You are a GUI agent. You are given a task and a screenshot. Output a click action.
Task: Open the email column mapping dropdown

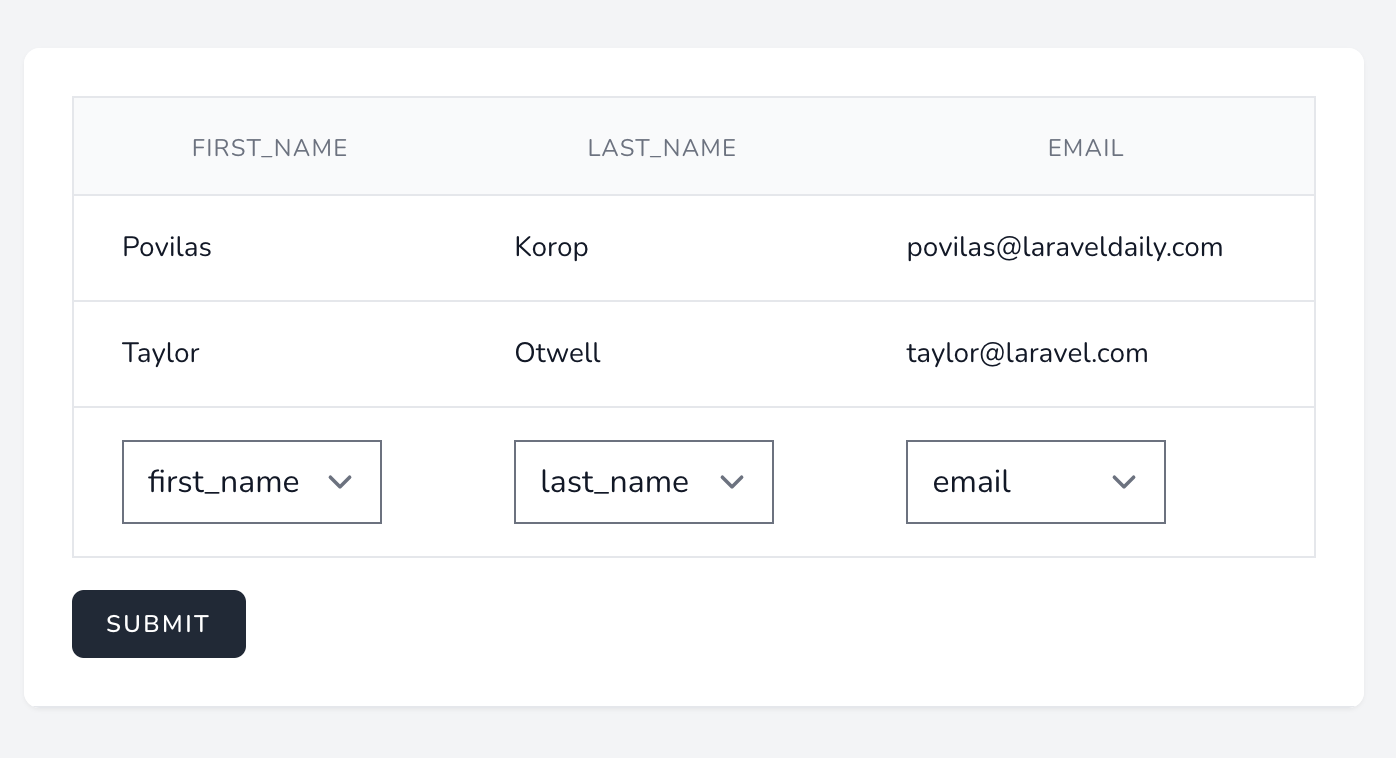[1036, 482]
